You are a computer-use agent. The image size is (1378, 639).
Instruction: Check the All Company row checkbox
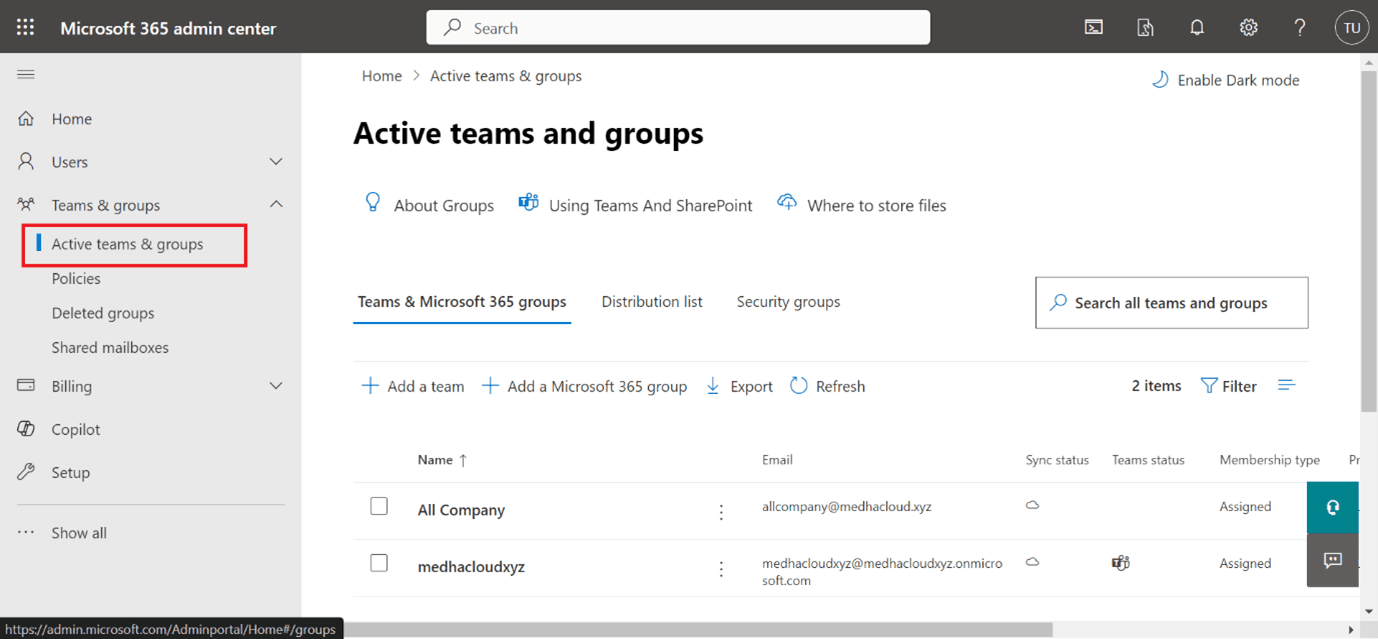[x=379, y=506]
